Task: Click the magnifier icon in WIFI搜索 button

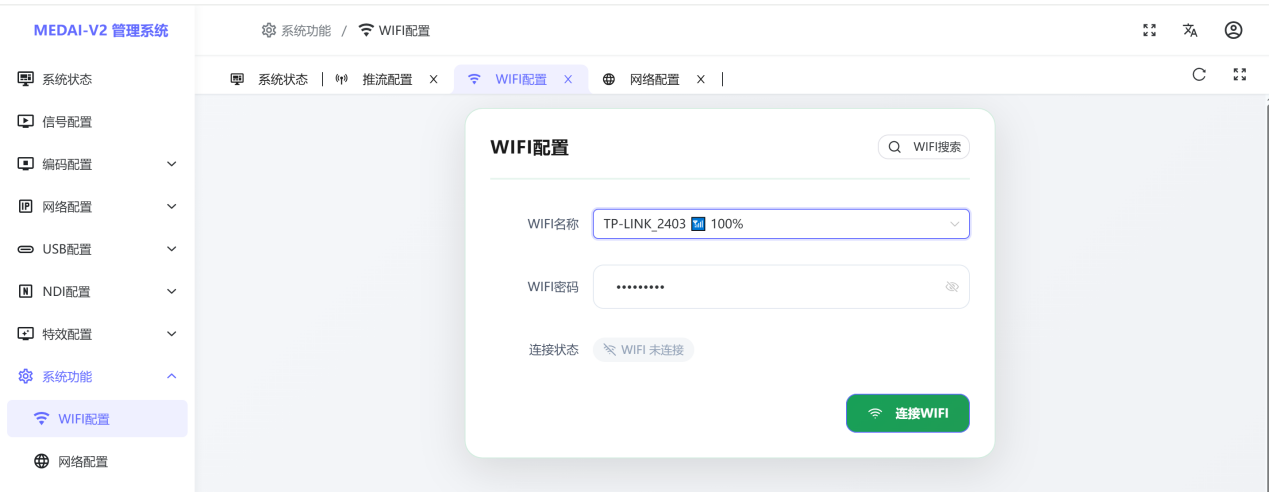Action: point(895,147)
